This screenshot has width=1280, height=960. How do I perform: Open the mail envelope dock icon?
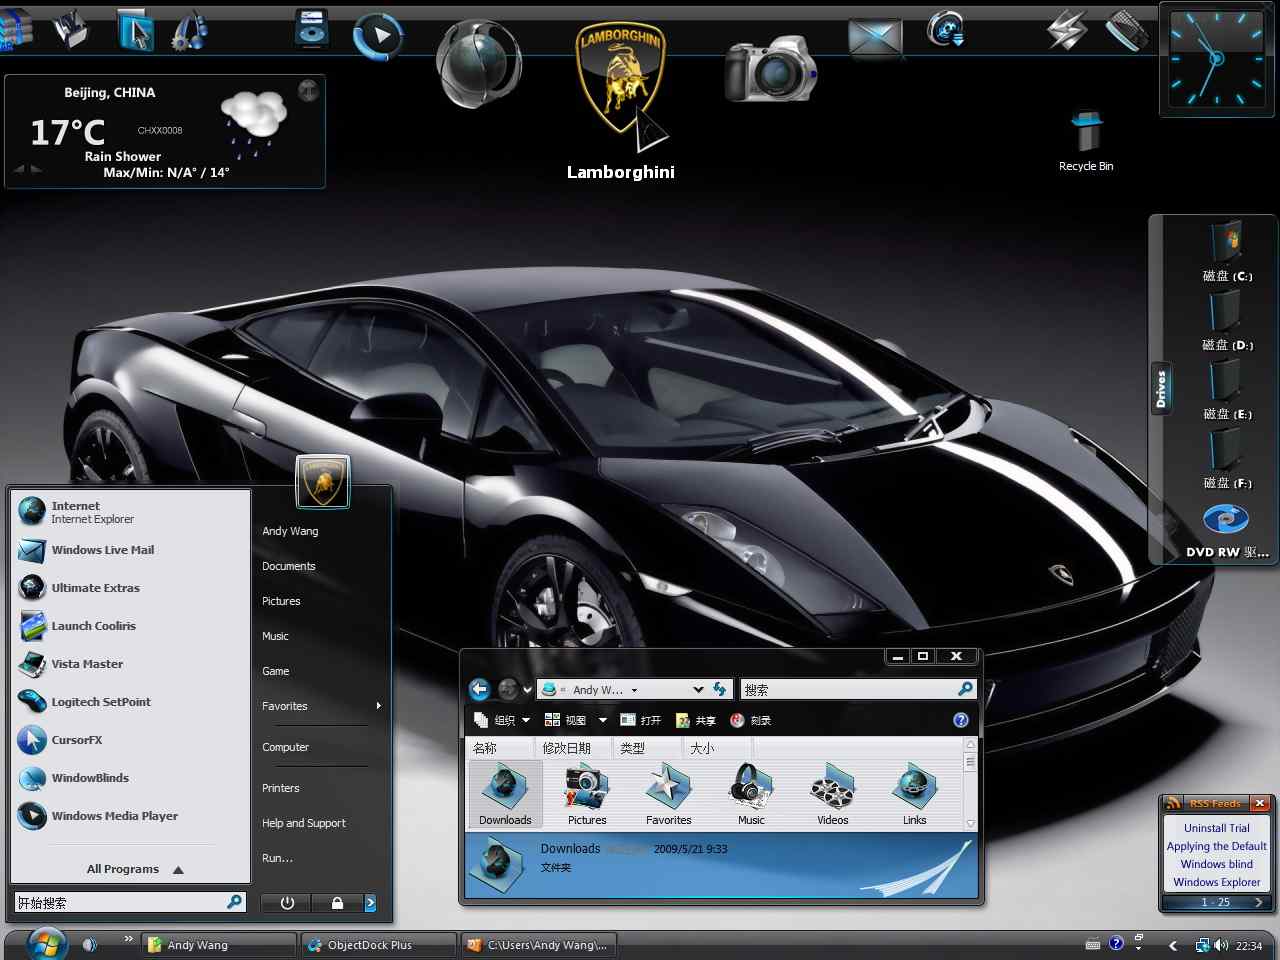click(875, 39)
